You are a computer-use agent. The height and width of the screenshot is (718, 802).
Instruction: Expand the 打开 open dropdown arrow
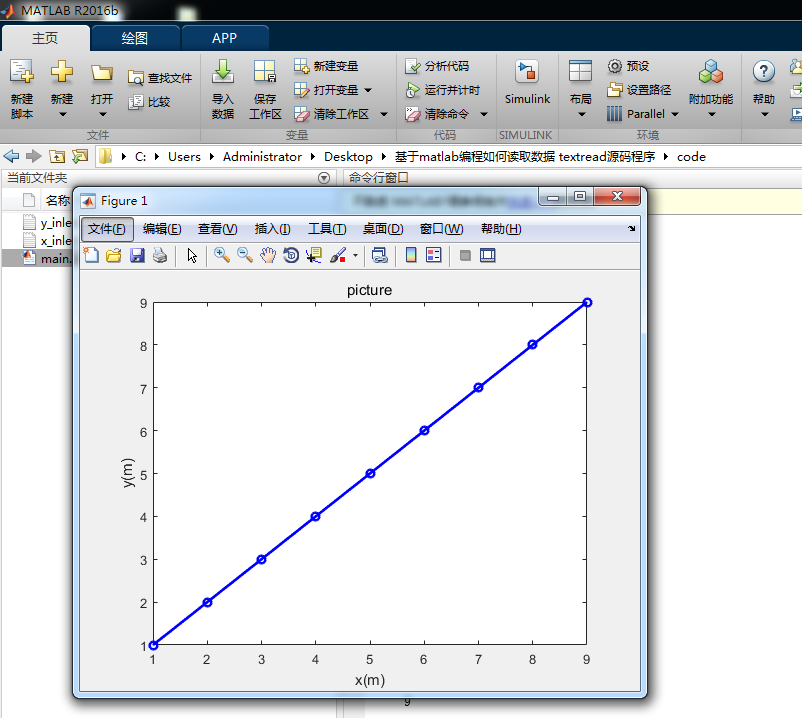coord(102,114)
